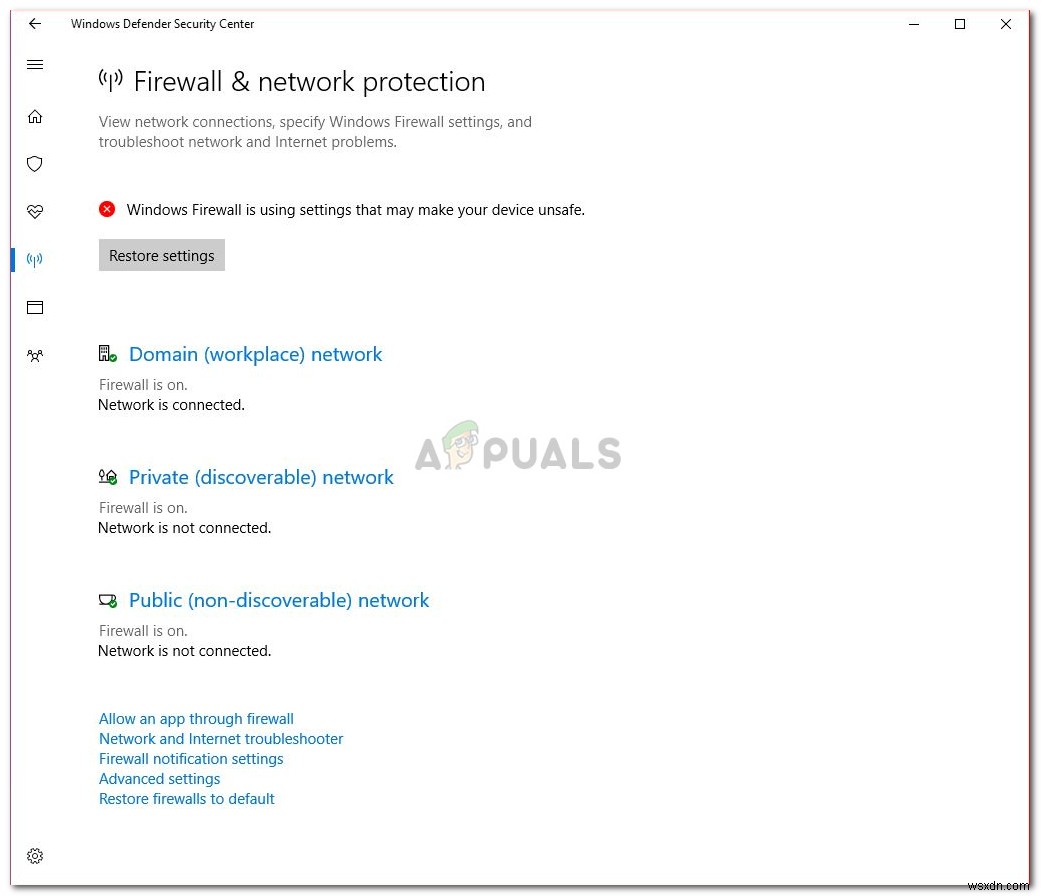
Task: Open Family options people icon
Action: 35,356
